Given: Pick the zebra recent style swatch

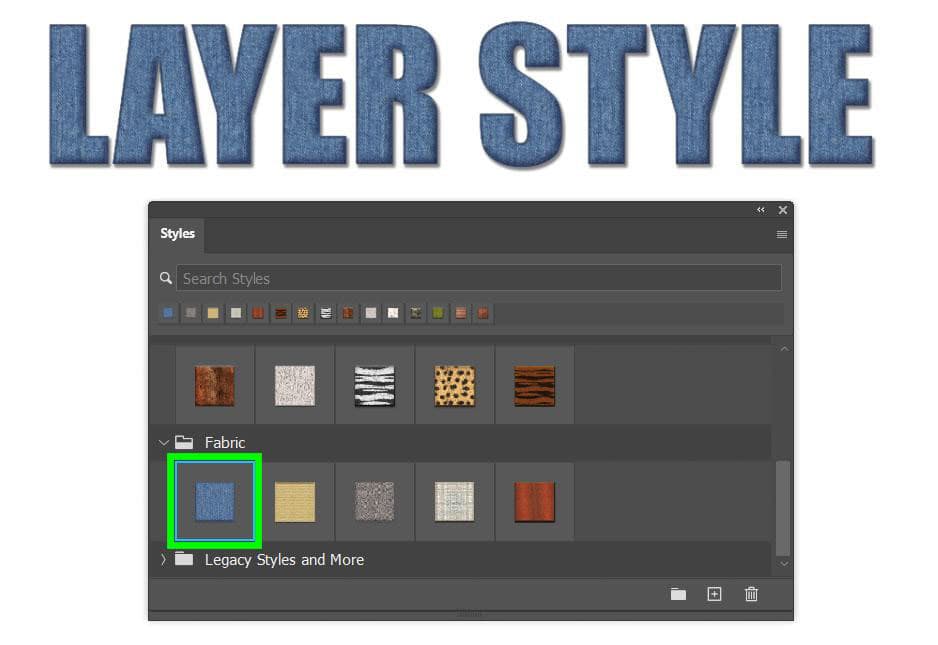Looking at the screenshot, I should tap(326, 313).
